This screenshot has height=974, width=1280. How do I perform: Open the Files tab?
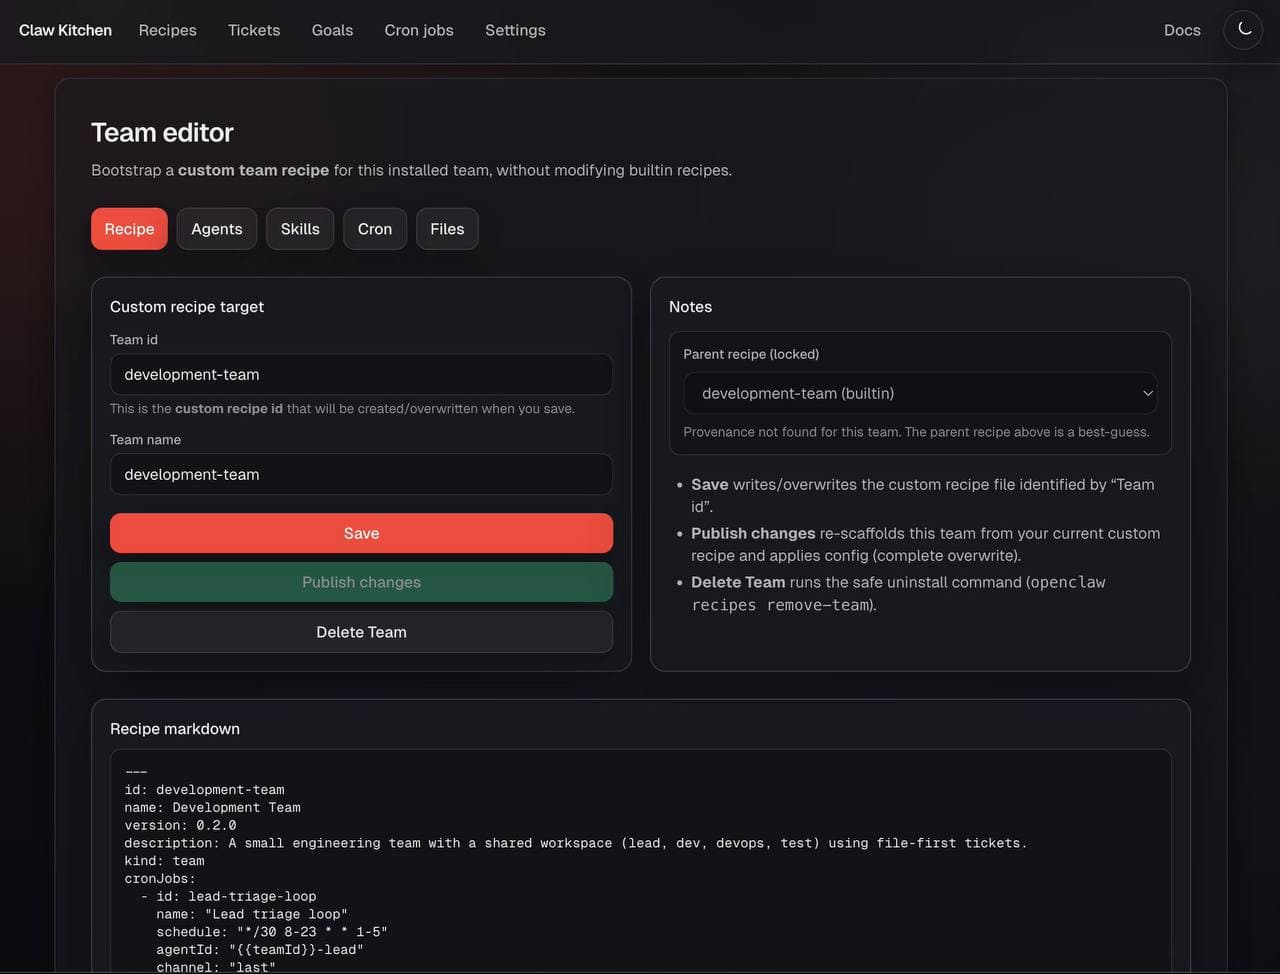point(447,228)
